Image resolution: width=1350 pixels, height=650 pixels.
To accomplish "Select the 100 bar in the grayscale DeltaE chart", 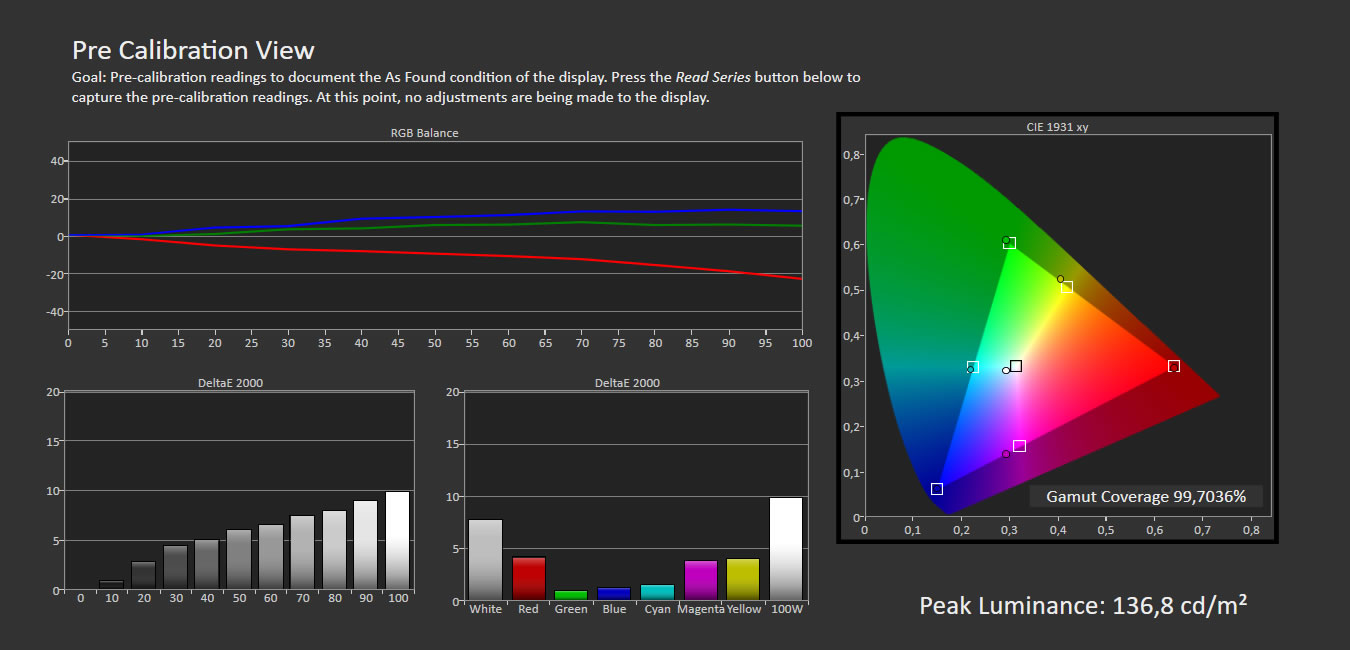I will [x=398, y=540].
